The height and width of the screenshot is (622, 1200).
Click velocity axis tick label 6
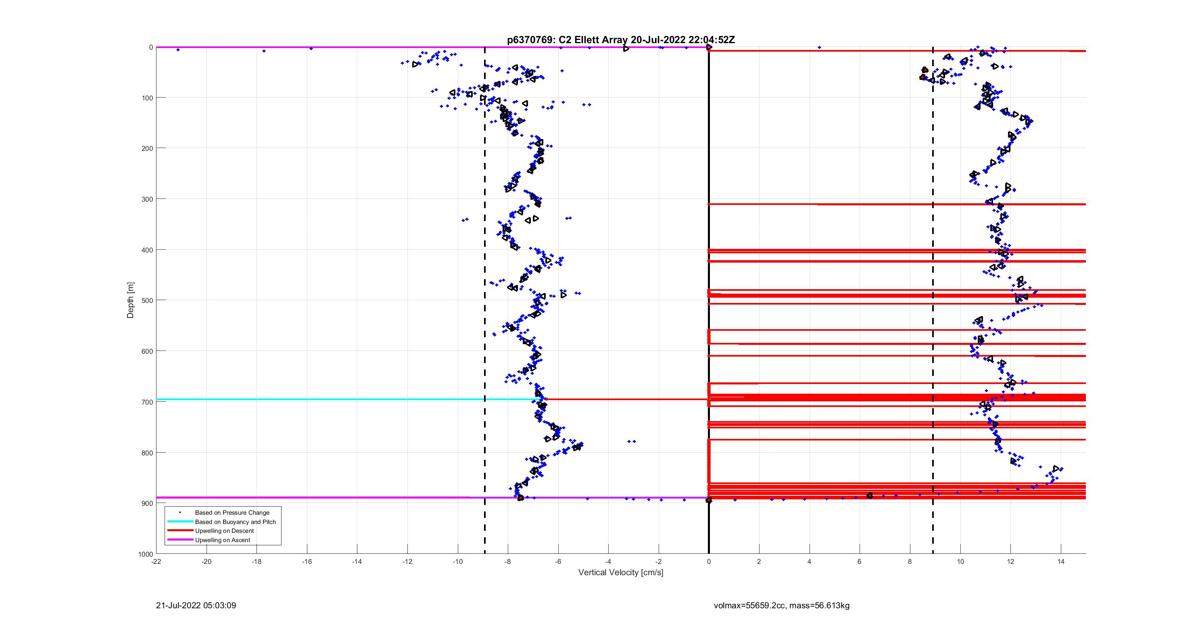pos(859,562)
